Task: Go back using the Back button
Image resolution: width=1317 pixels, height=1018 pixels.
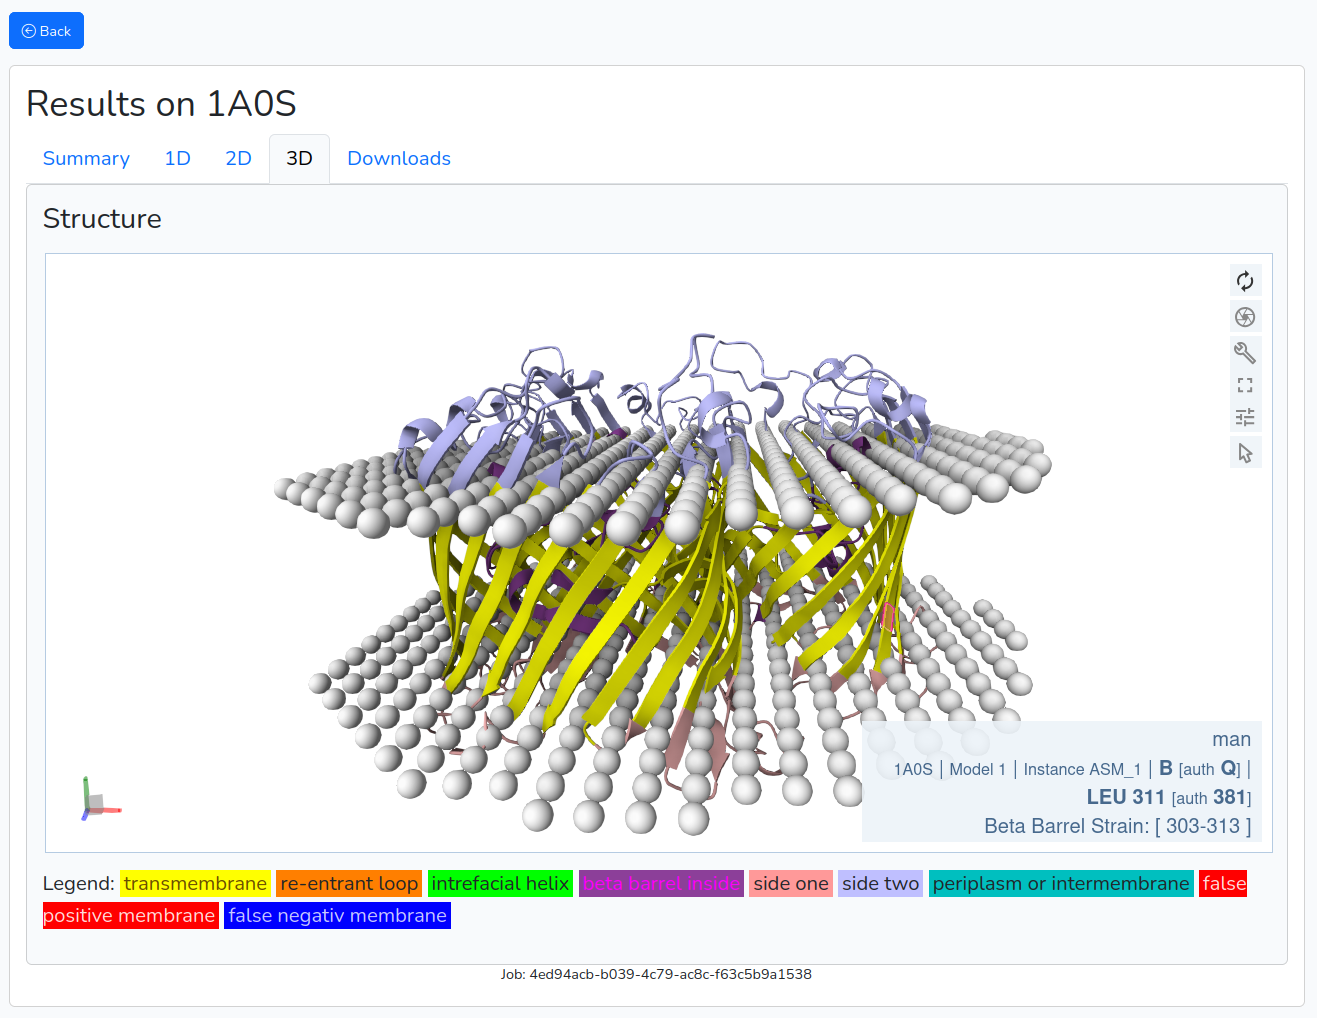Action: pos(46,31)
